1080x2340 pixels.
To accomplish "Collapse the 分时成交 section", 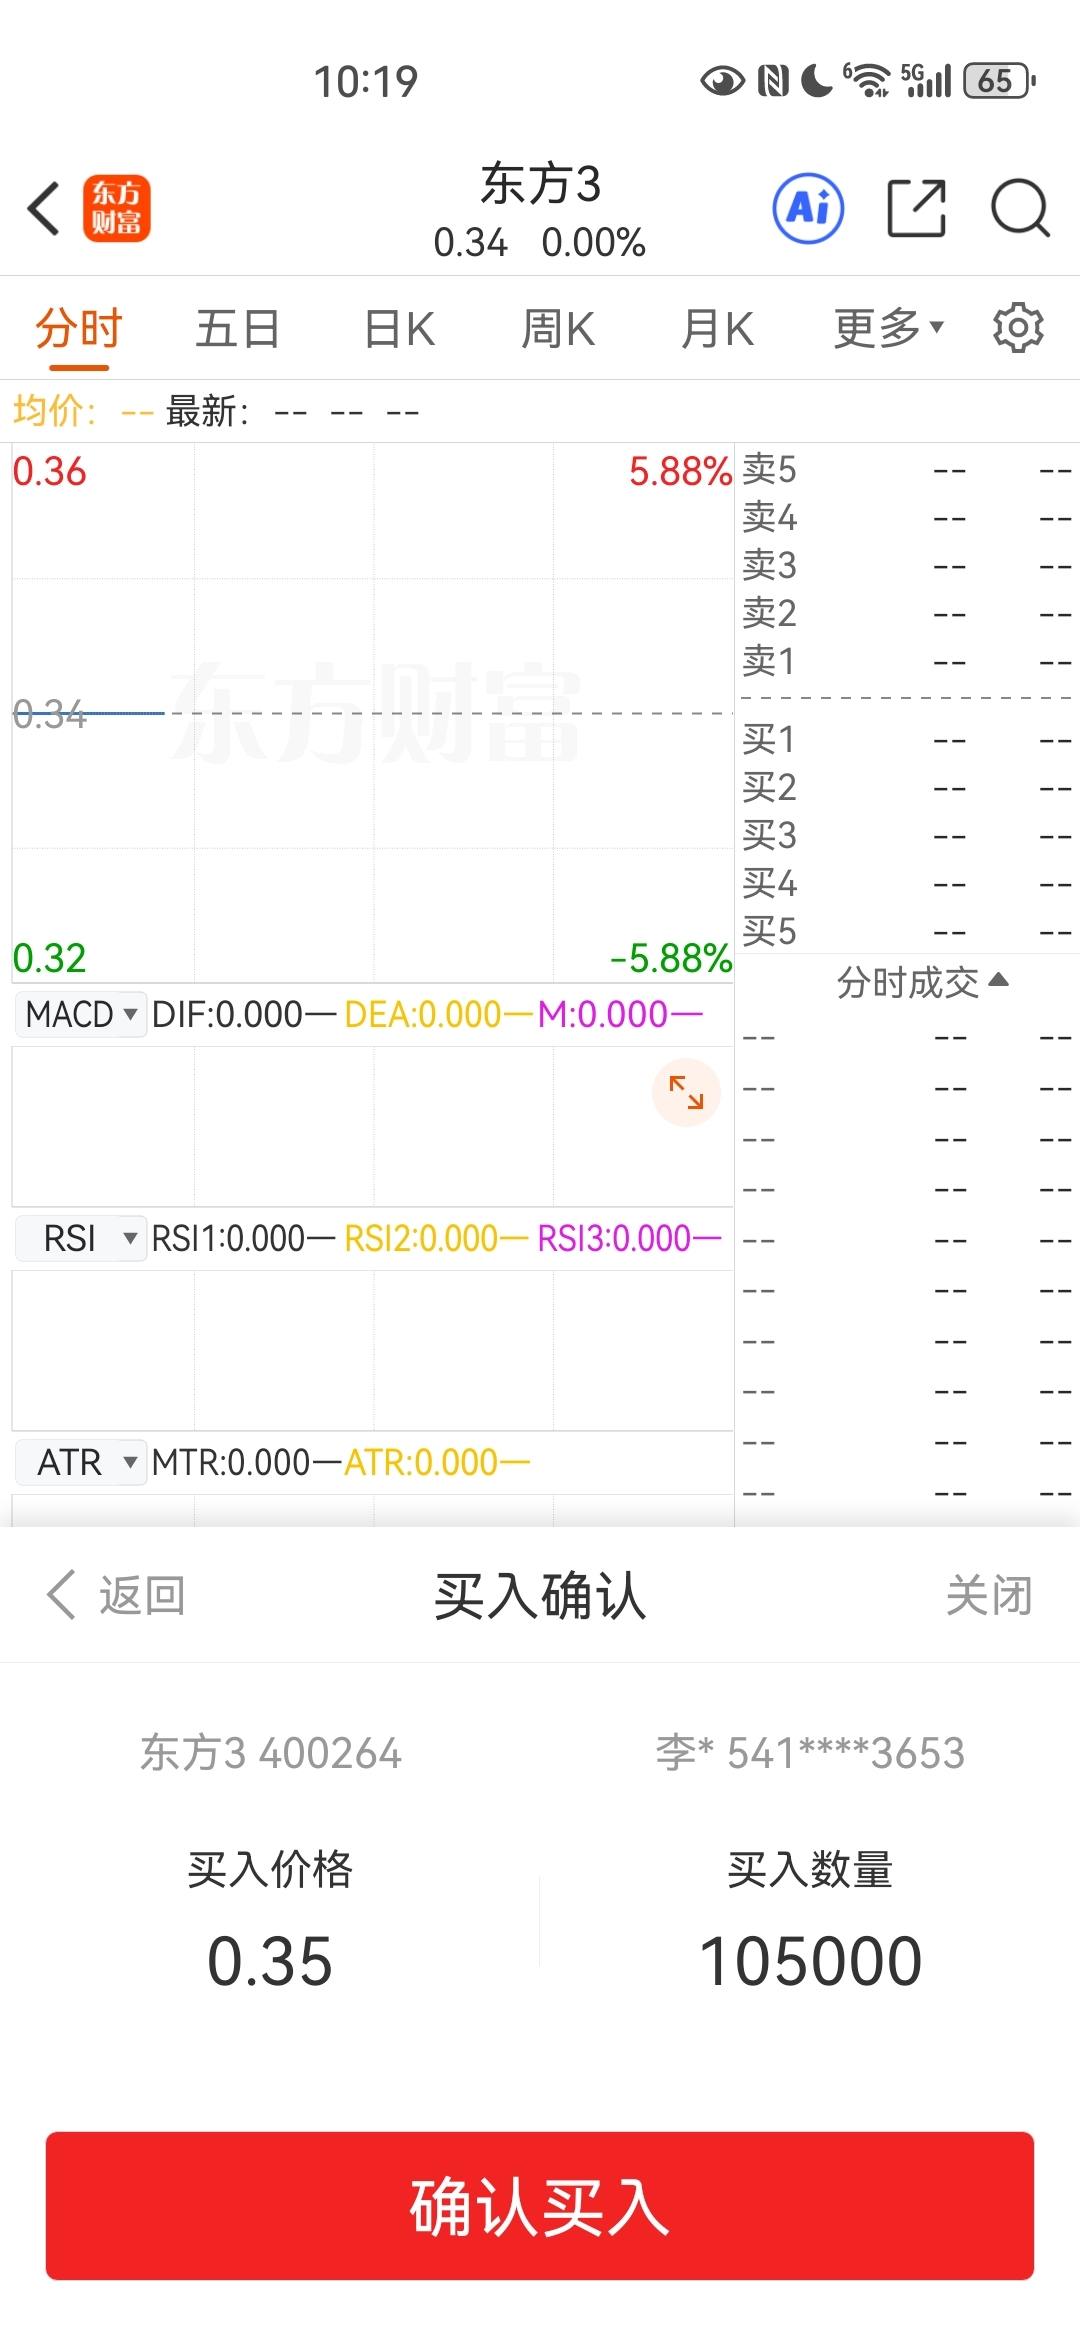I will (x=922, y=982).
